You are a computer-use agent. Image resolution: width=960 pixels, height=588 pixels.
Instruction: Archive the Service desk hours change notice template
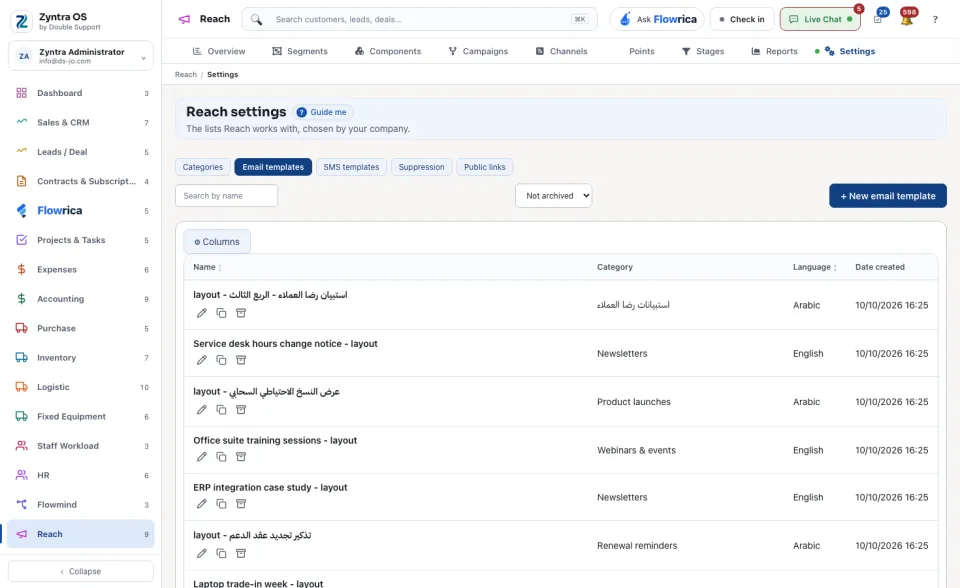(241, 360)
